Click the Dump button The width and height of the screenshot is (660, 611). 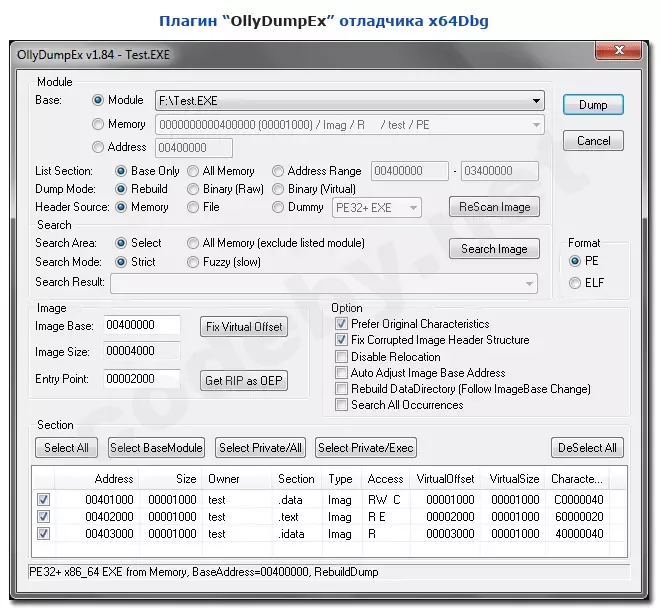click(x=593, y=104)
